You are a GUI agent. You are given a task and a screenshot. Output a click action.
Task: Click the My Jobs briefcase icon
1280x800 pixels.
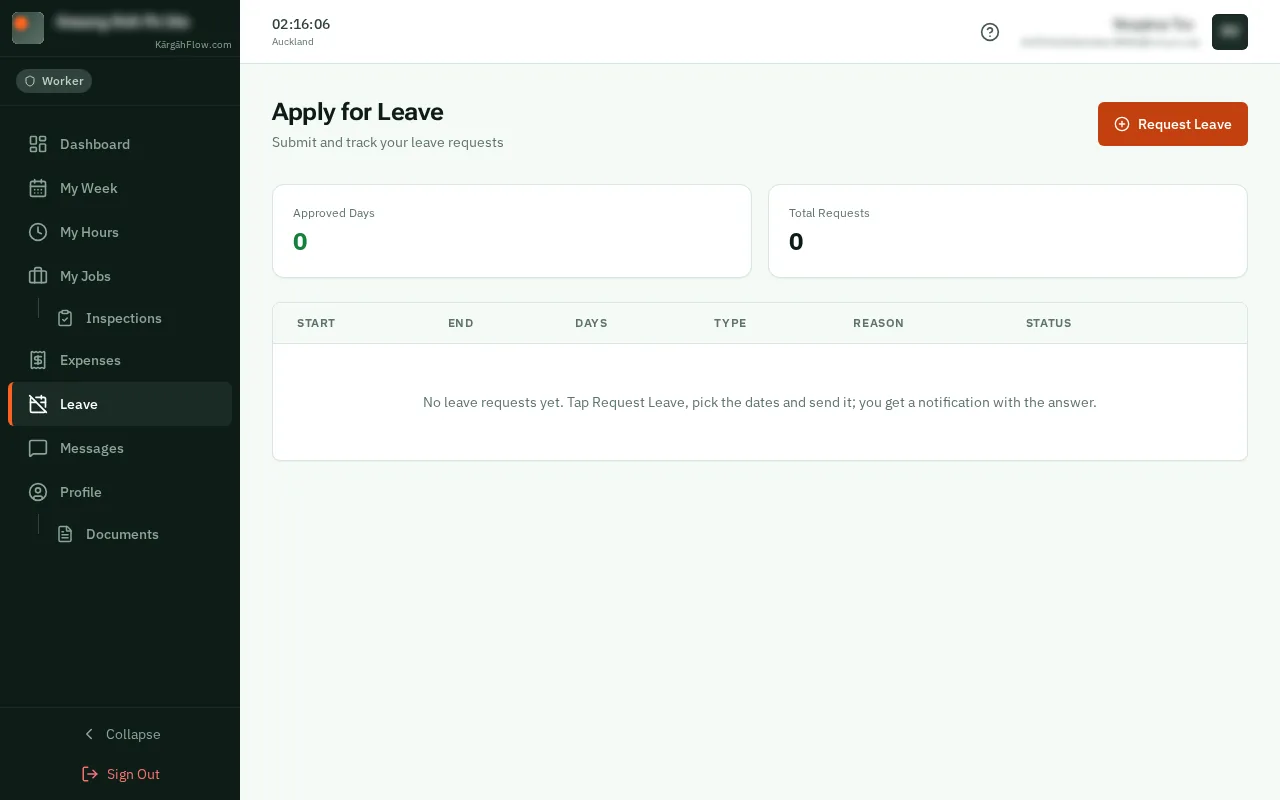tap(38, 276)
